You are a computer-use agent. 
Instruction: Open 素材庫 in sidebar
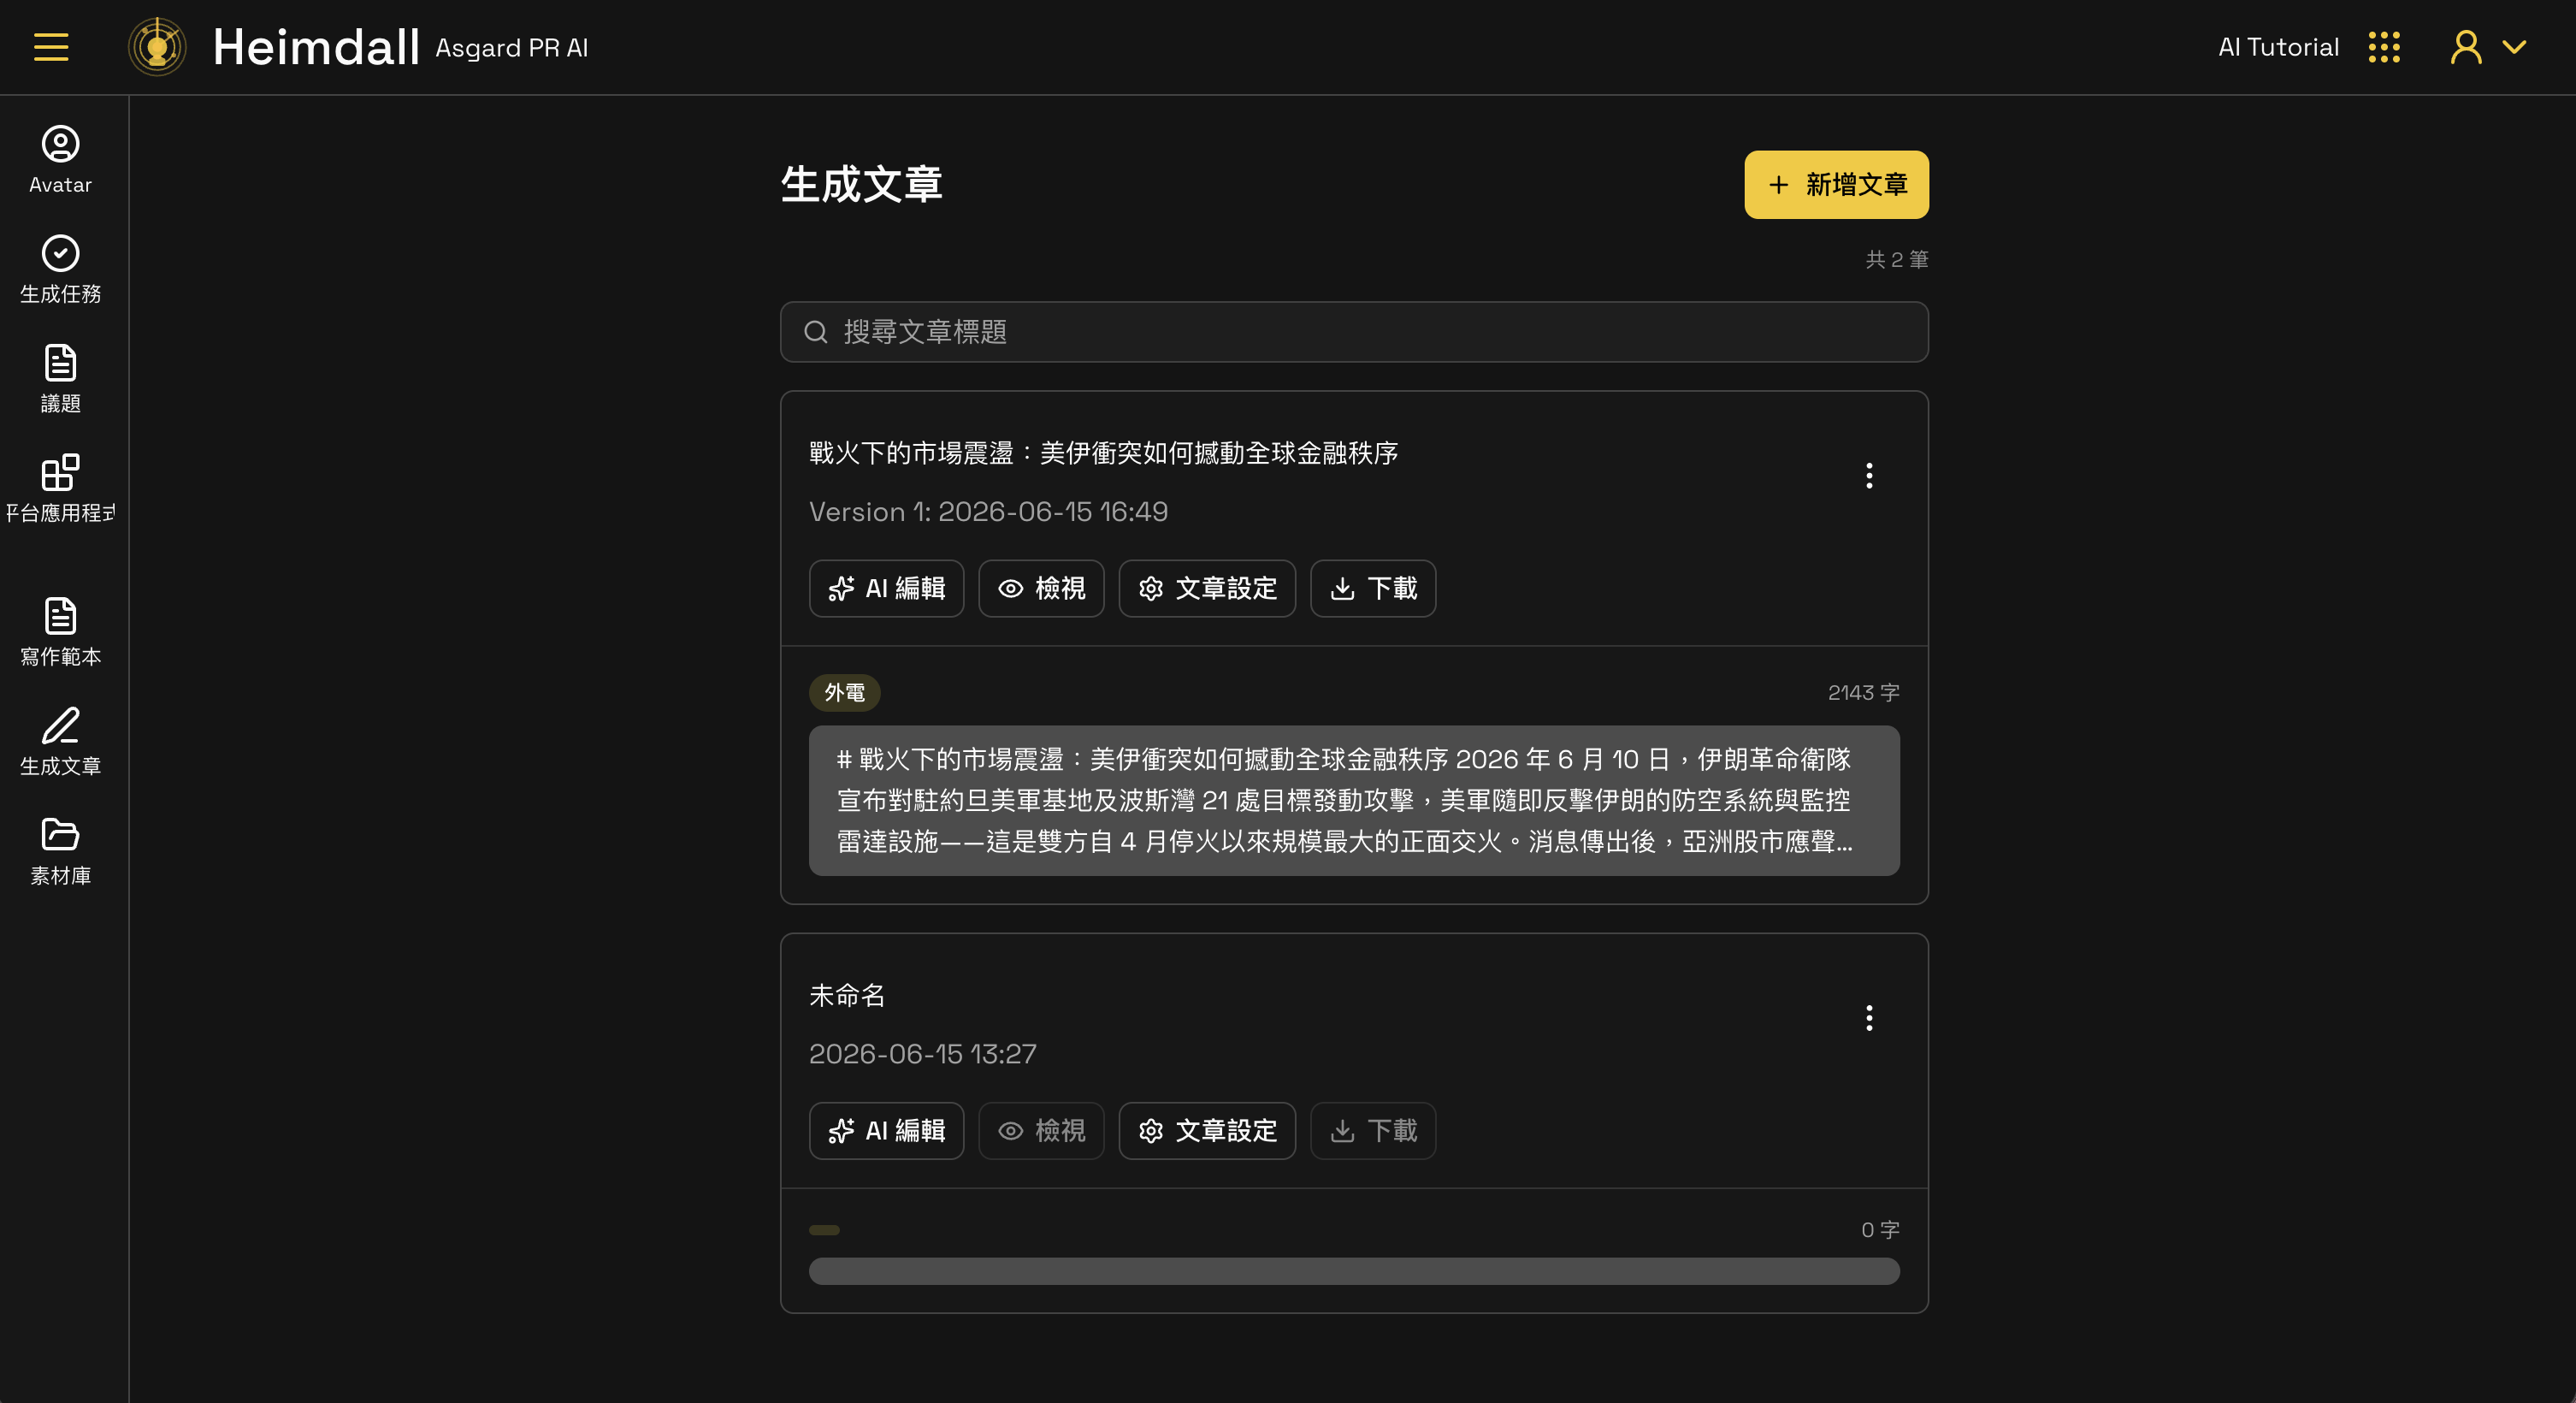pyautogui.click(x=60, y=851)
